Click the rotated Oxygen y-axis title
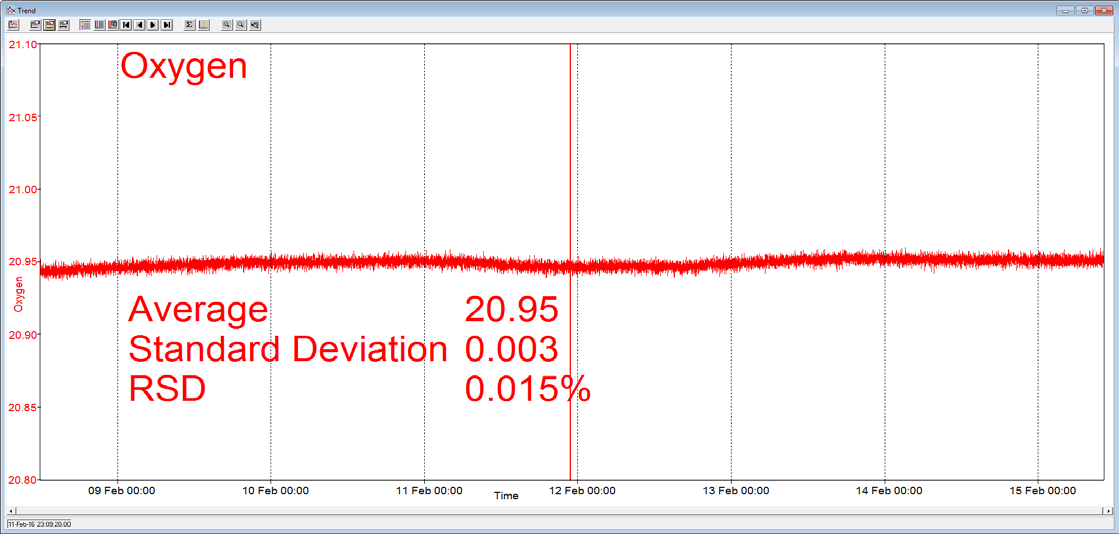1119x534 pixels. [18, 296]
